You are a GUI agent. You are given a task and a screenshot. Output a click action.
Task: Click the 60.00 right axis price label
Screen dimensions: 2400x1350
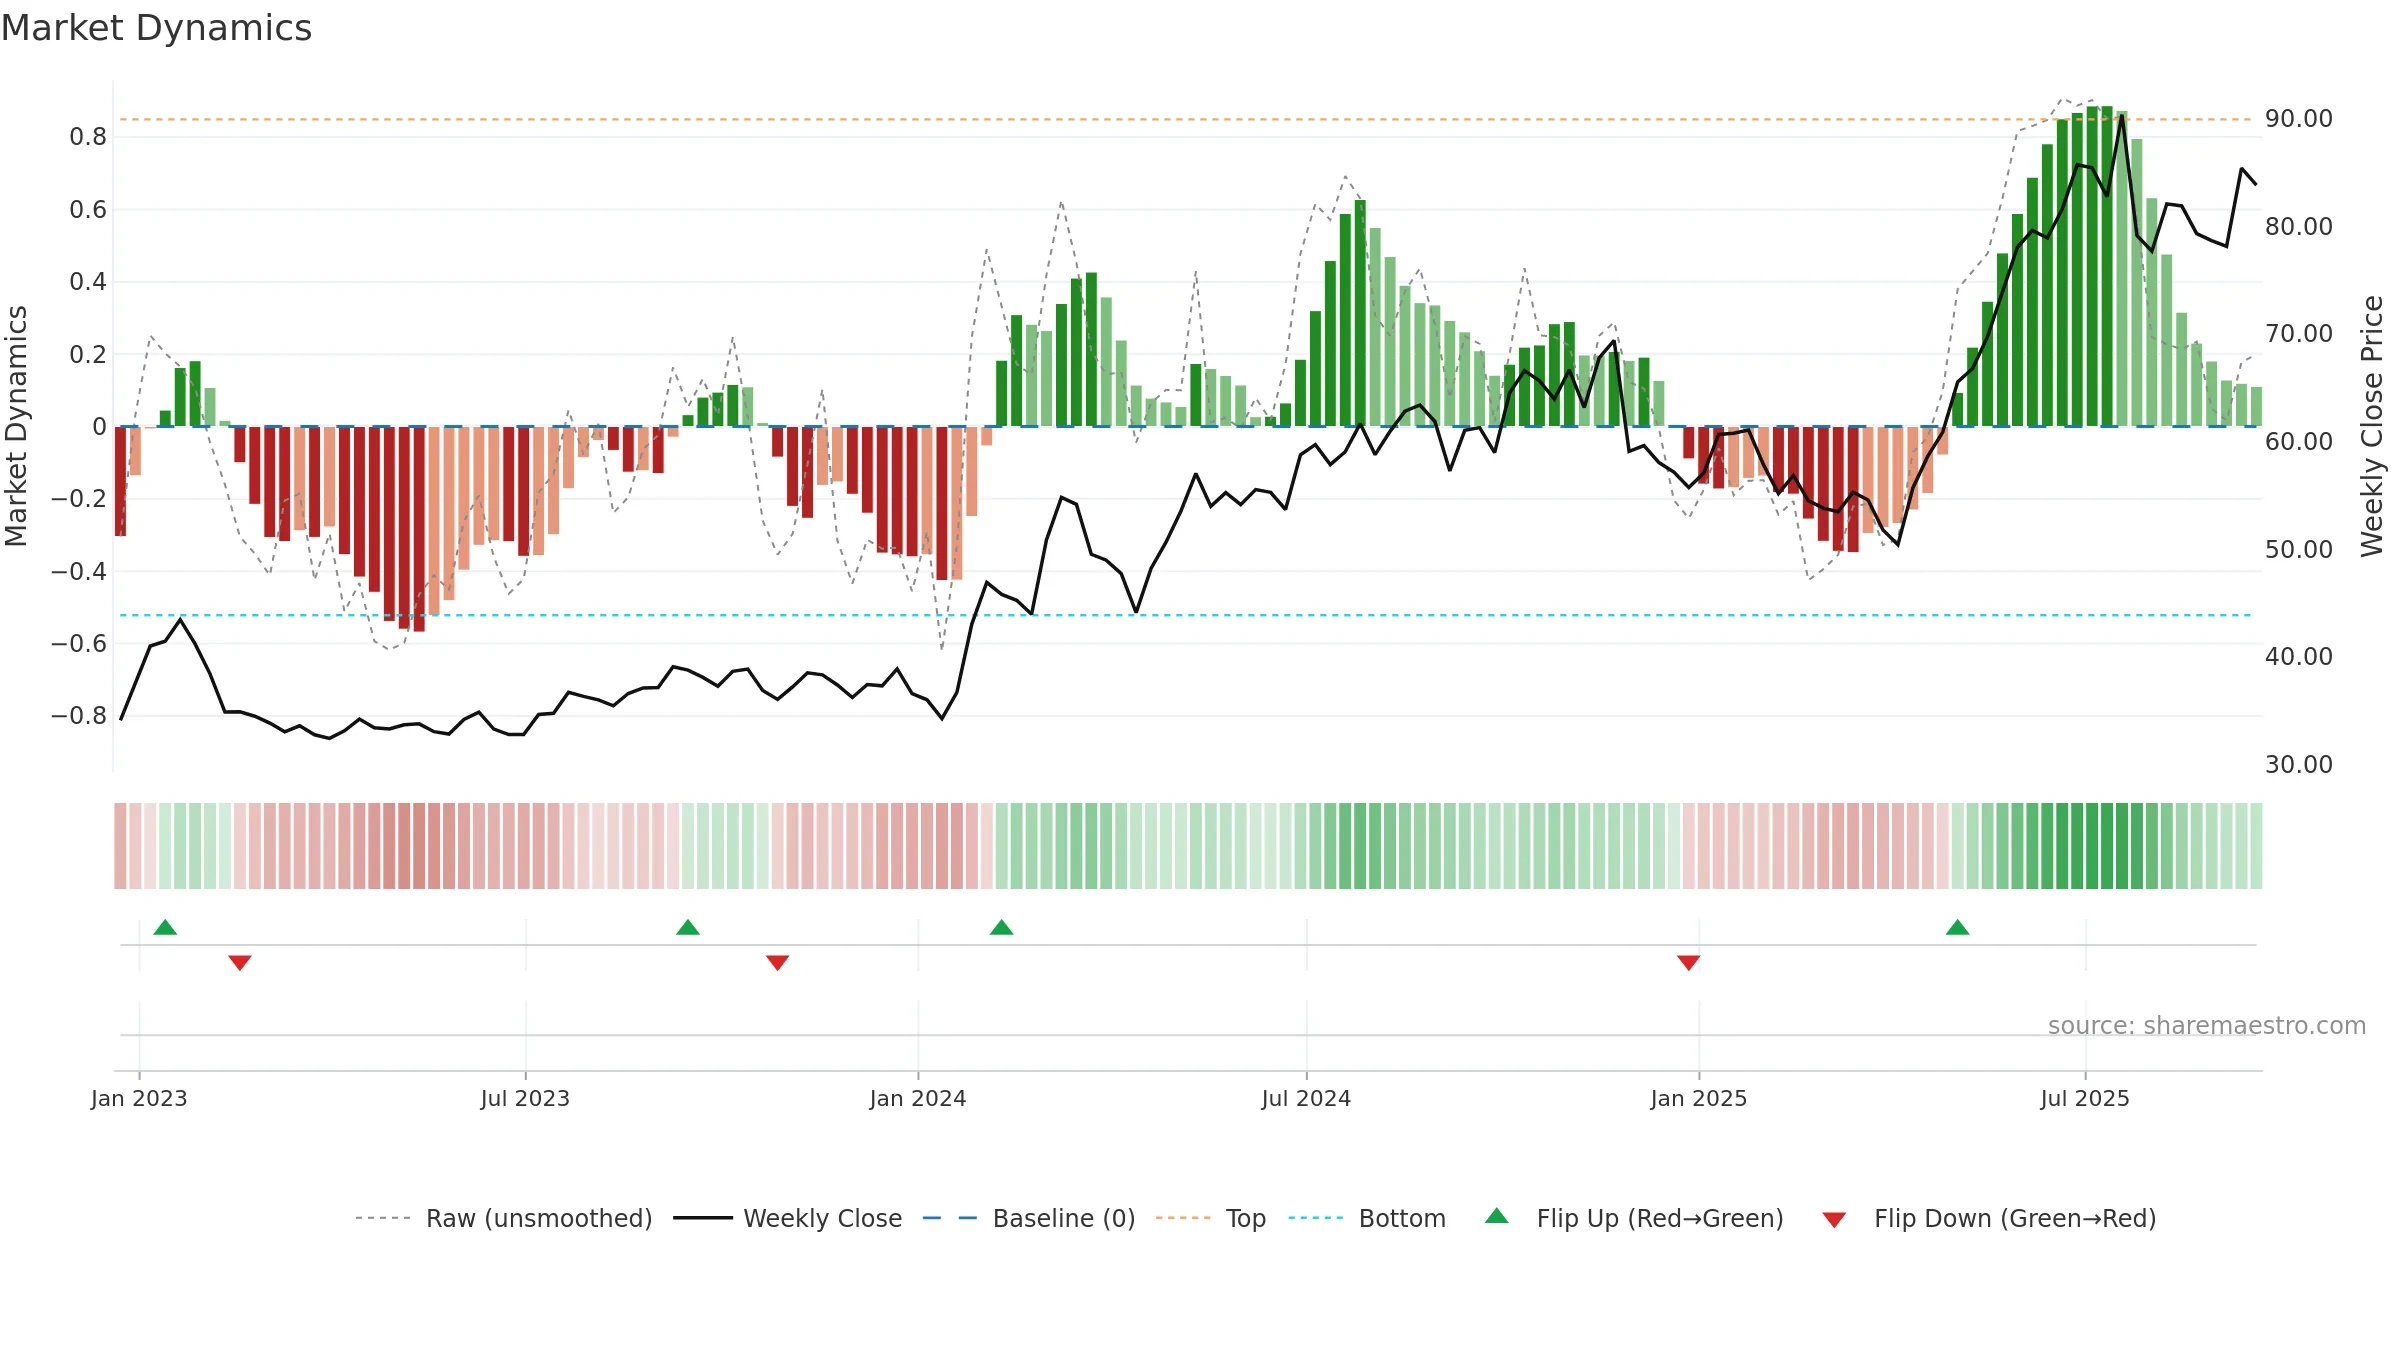click(2299, 441)
